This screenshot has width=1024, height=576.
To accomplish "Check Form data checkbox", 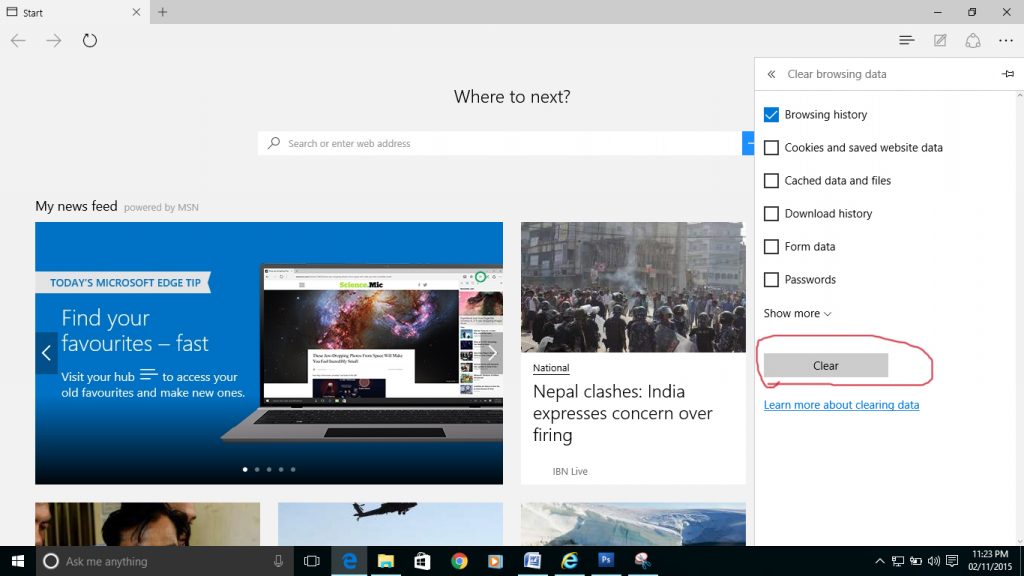I will [771, 246].
